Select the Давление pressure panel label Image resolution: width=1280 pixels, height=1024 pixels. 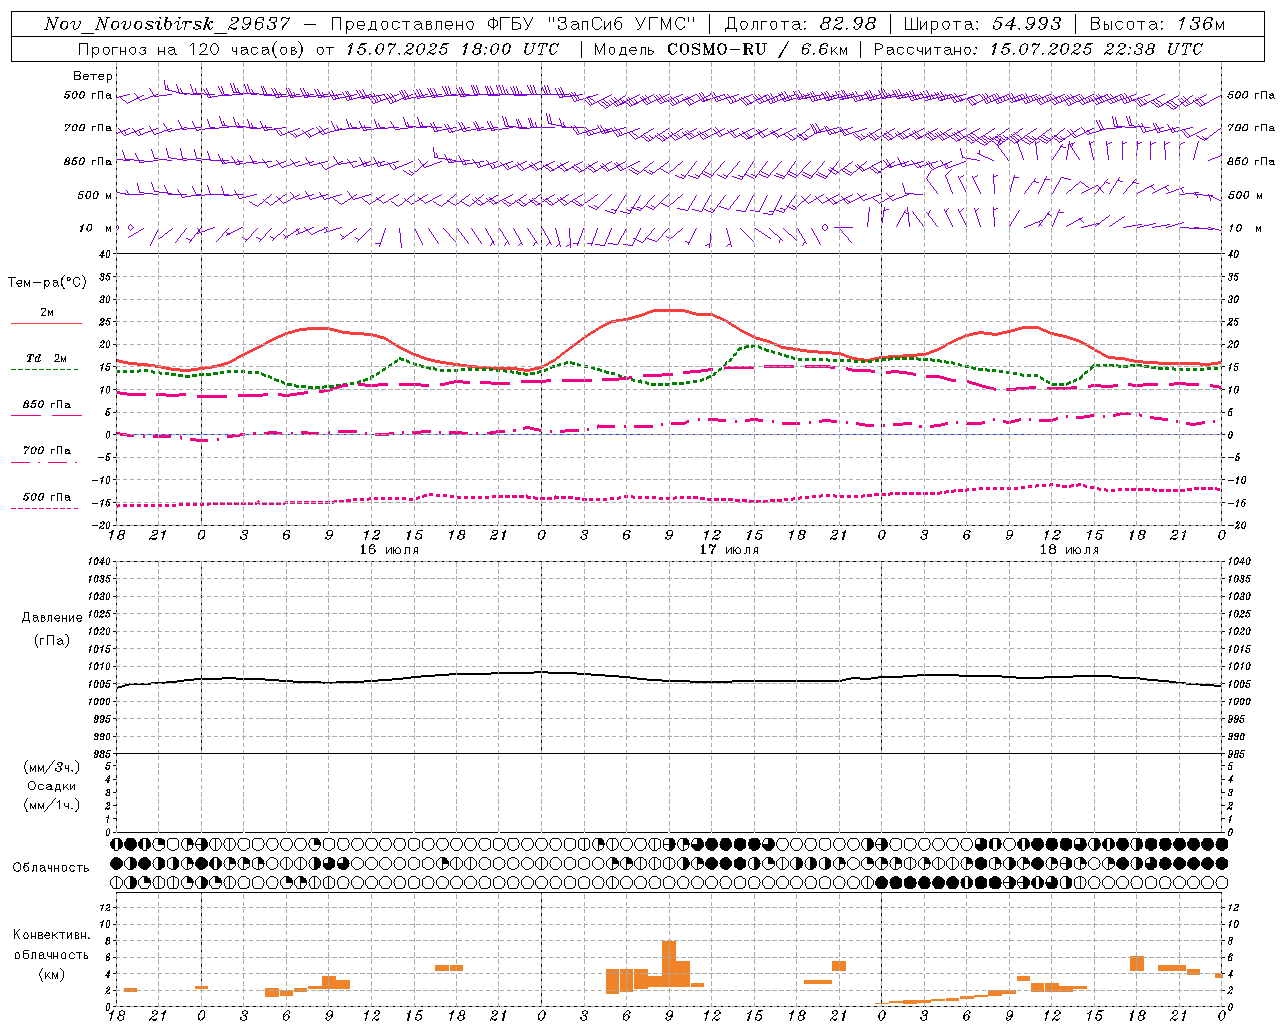click(52, 617)
